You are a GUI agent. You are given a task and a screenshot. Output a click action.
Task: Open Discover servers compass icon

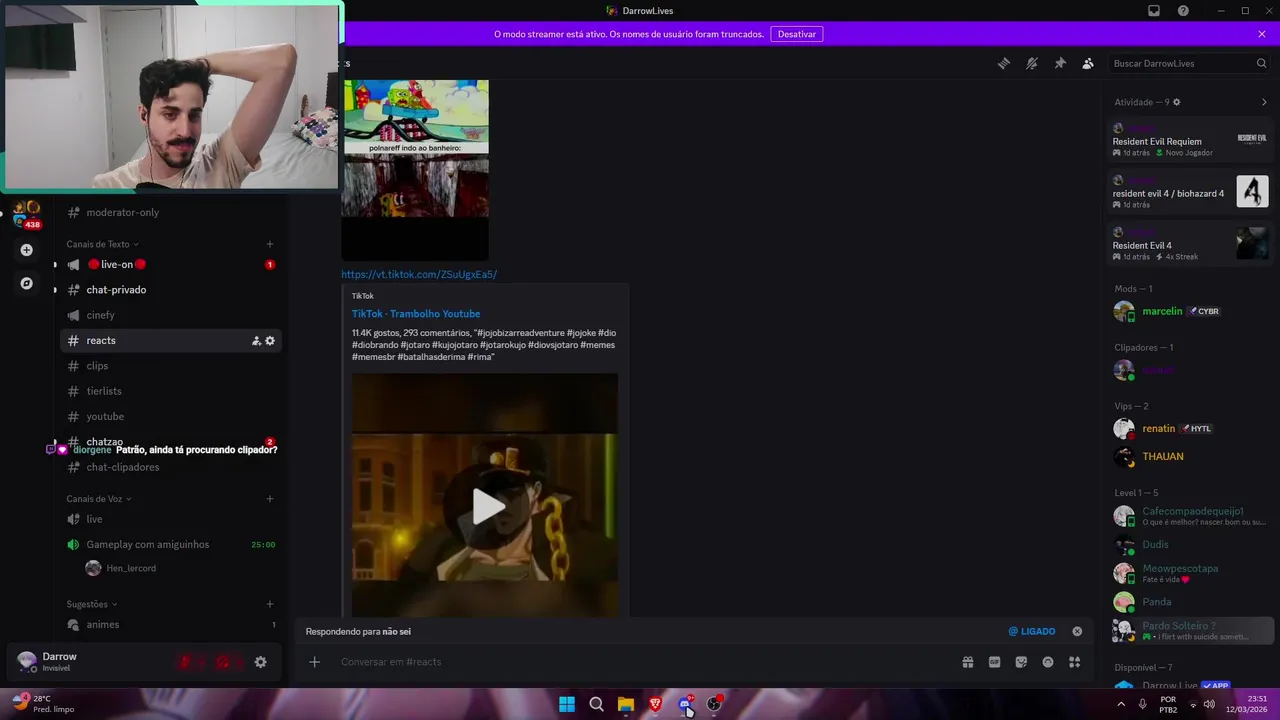27,283
